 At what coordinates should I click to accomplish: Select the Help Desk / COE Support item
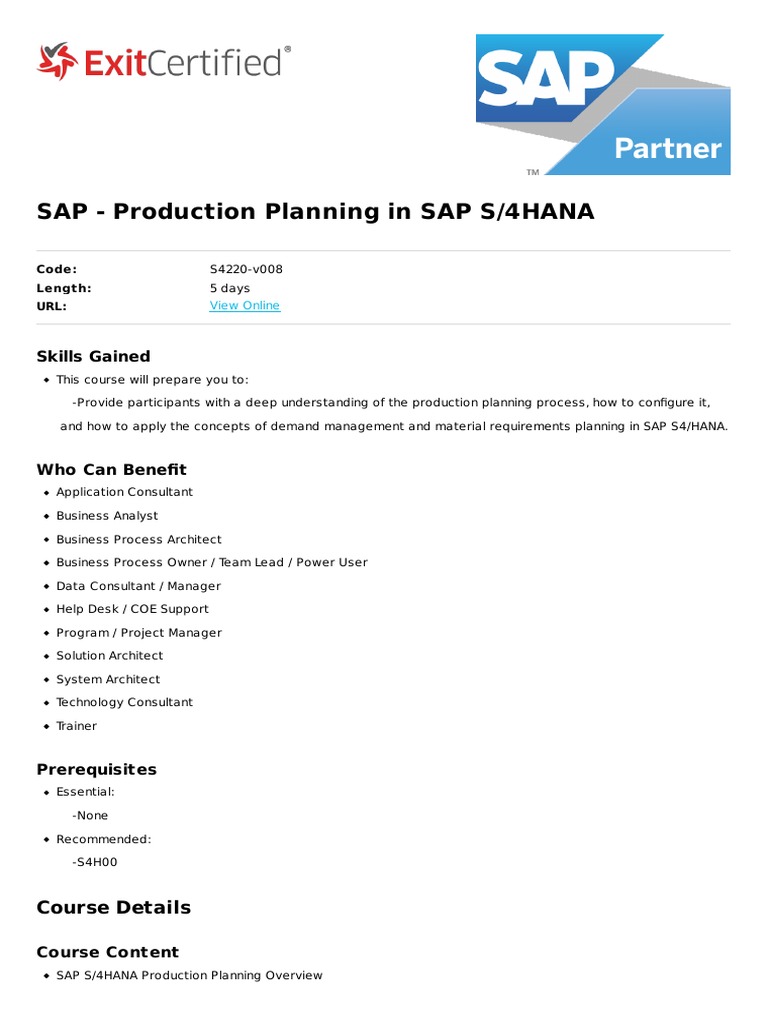[x=132, y=609]
